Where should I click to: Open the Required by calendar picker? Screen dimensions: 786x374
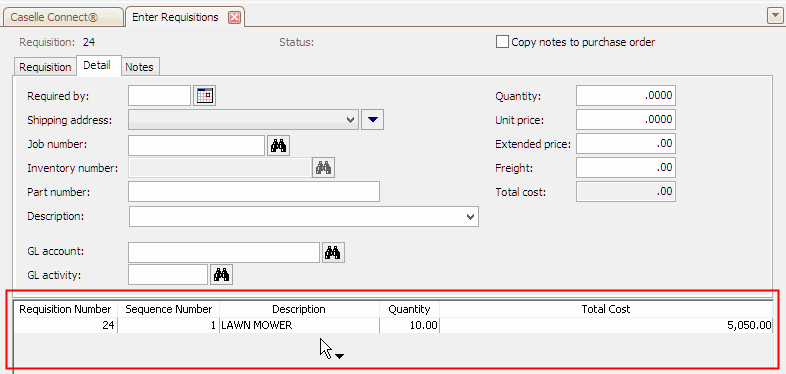pos(205,96)
